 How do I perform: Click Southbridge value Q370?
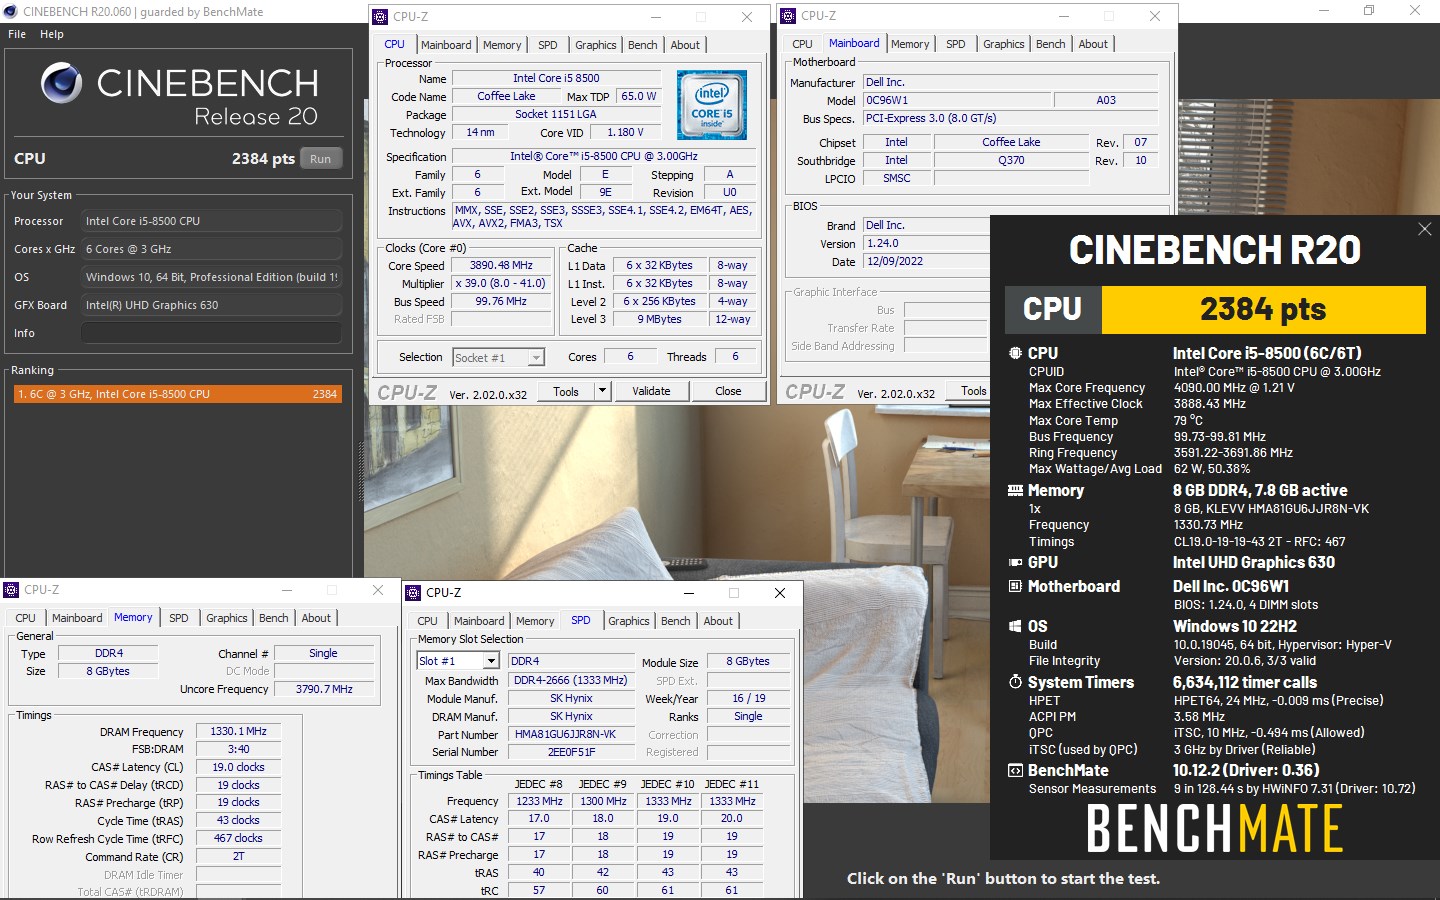tap(1011, 161)
